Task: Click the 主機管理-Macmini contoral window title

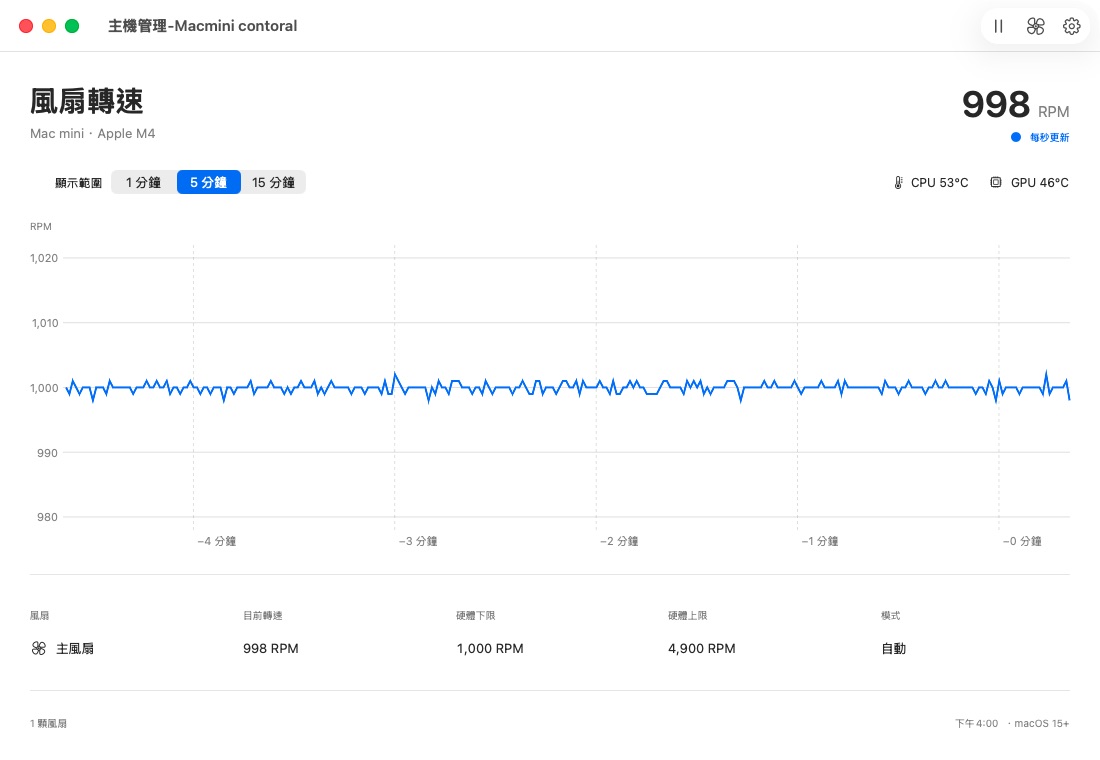Action: click(x=203, y=26)
